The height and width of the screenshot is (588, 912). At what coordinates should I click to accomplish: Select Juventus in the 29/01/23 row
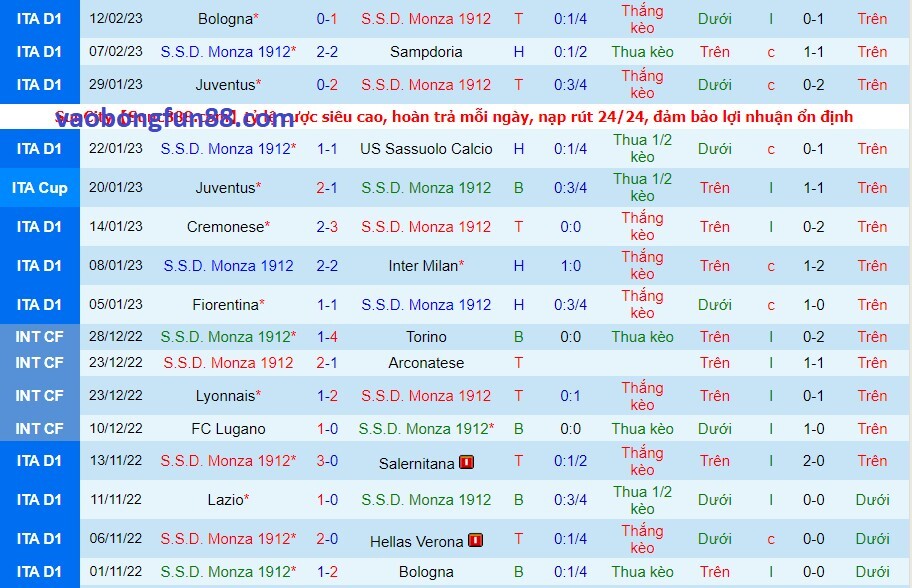tap(226, 85)
